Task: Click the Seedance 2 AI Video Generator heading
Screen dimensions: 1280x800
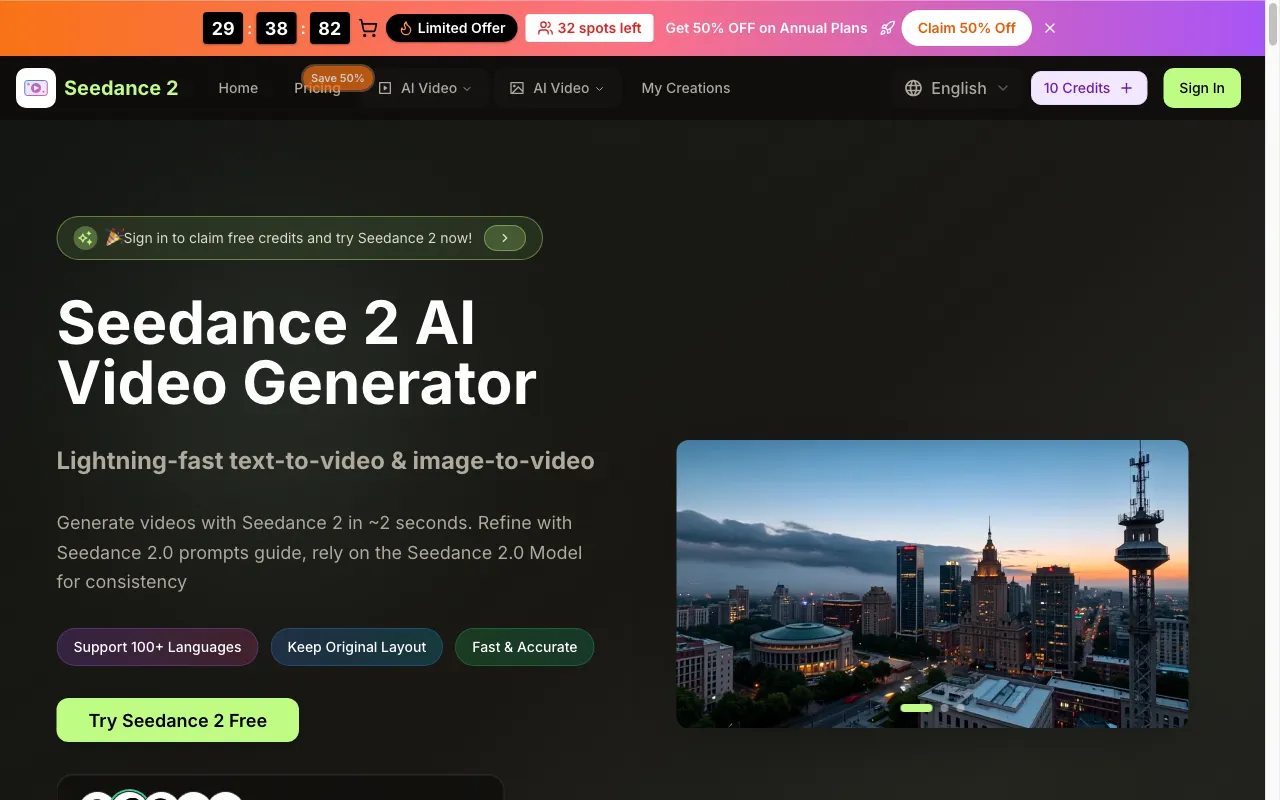Action: pyautogui.click(x=297, y=352)
